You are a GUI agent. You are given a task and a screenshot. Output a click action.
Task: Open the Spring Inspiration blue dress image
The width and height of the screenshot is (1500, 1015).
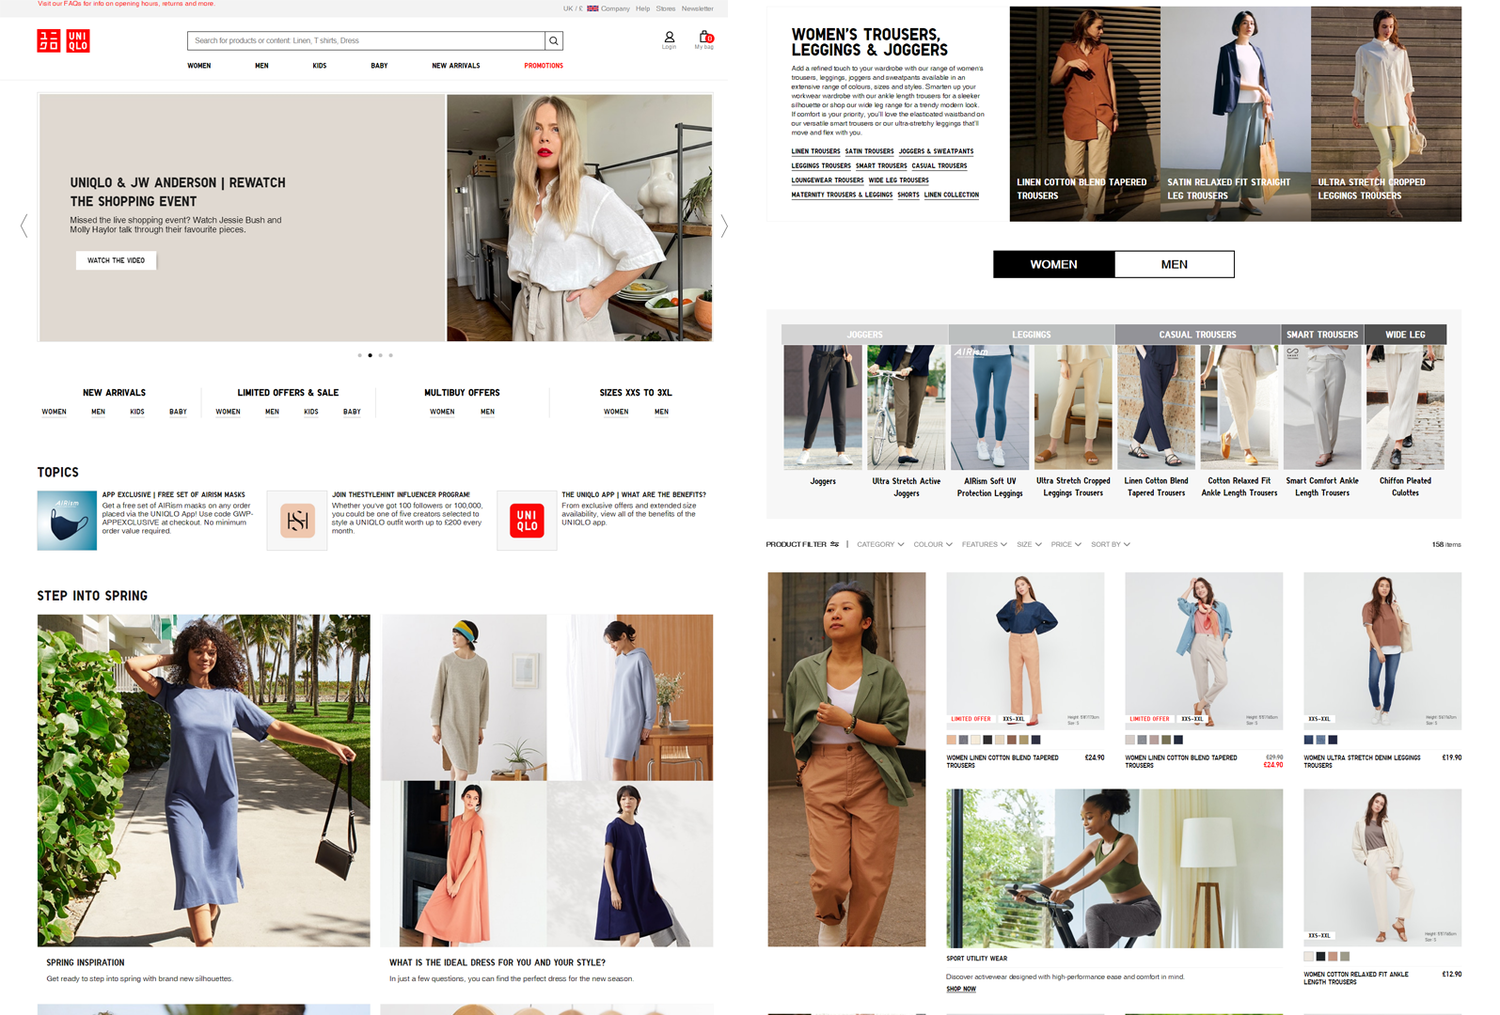coord(204,780)
